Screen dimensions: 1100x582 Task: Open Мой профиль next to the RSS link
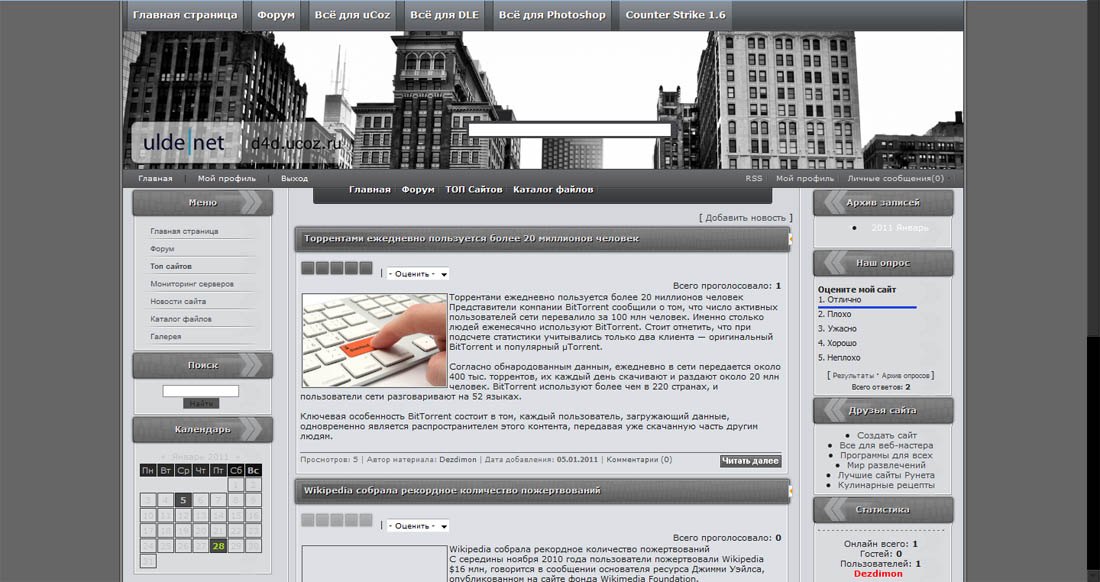click(x=805, y=178)
